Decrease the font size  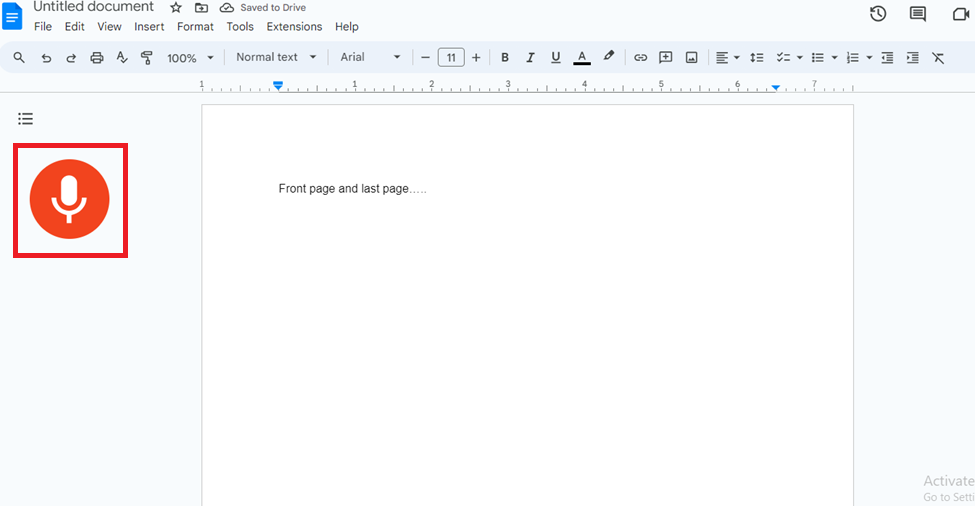tap(425, 58)
